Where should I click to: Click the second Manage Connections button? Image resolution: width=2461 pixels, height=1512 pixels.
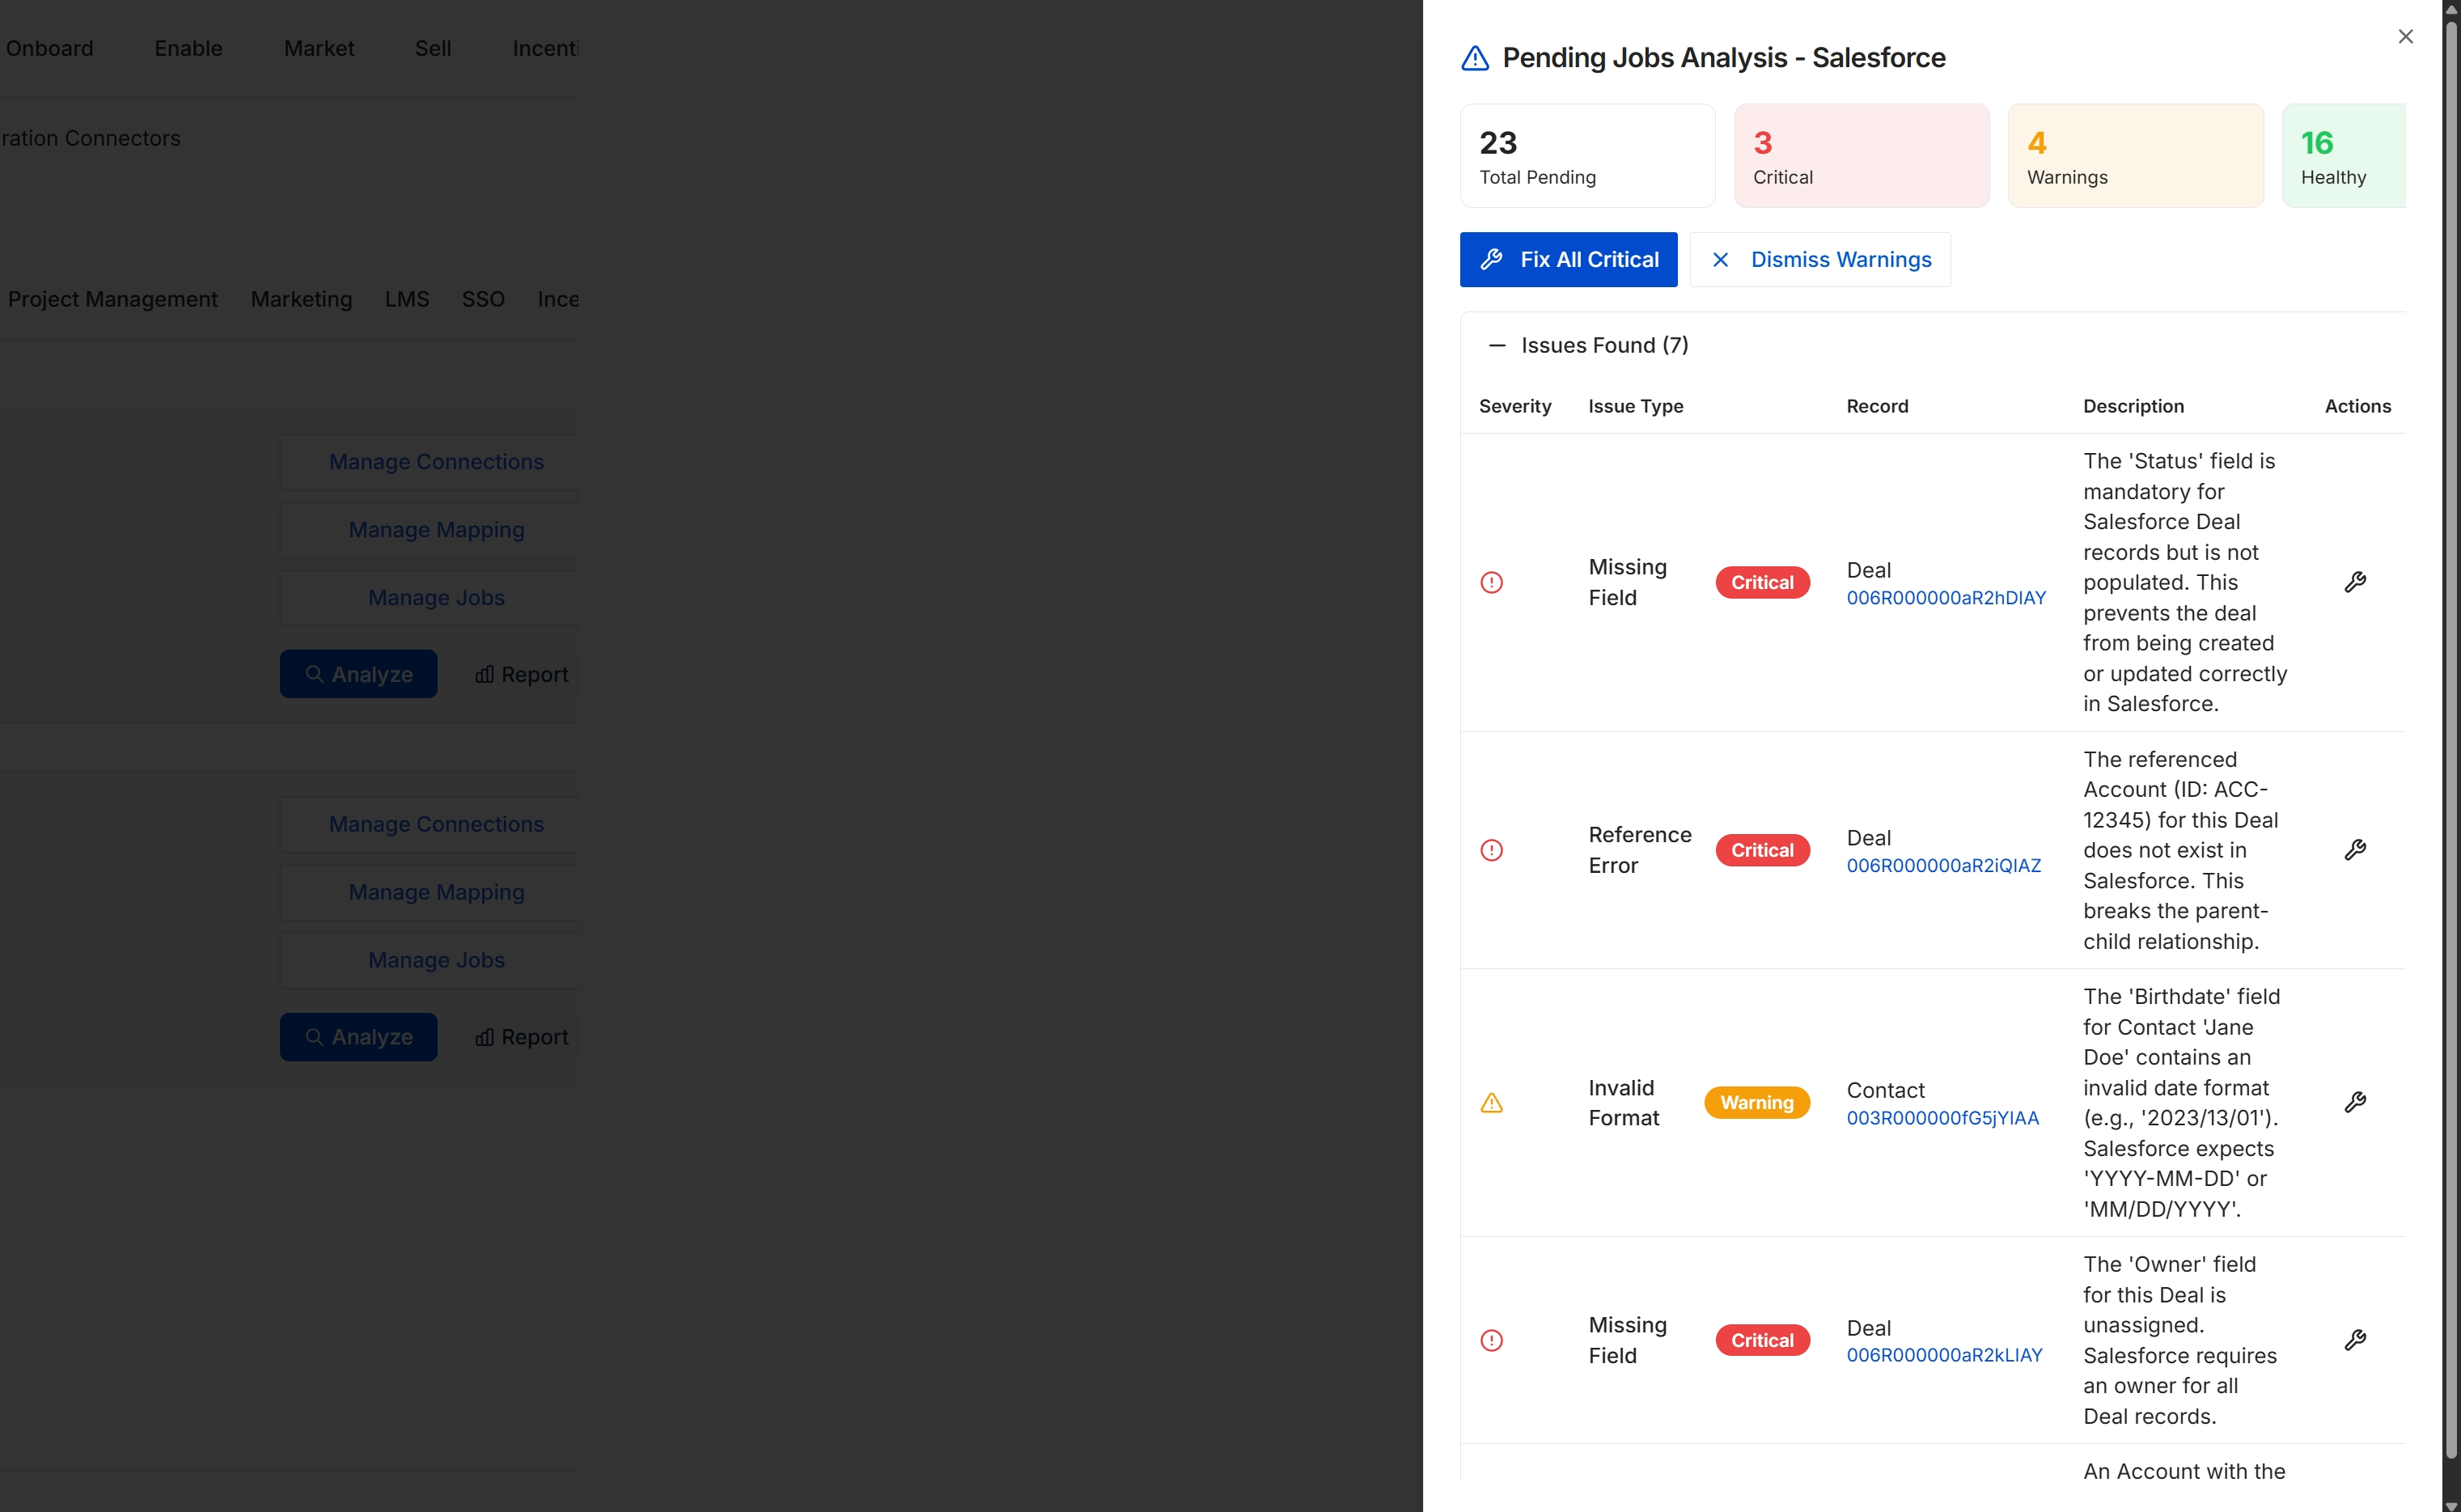click(430, 824)
